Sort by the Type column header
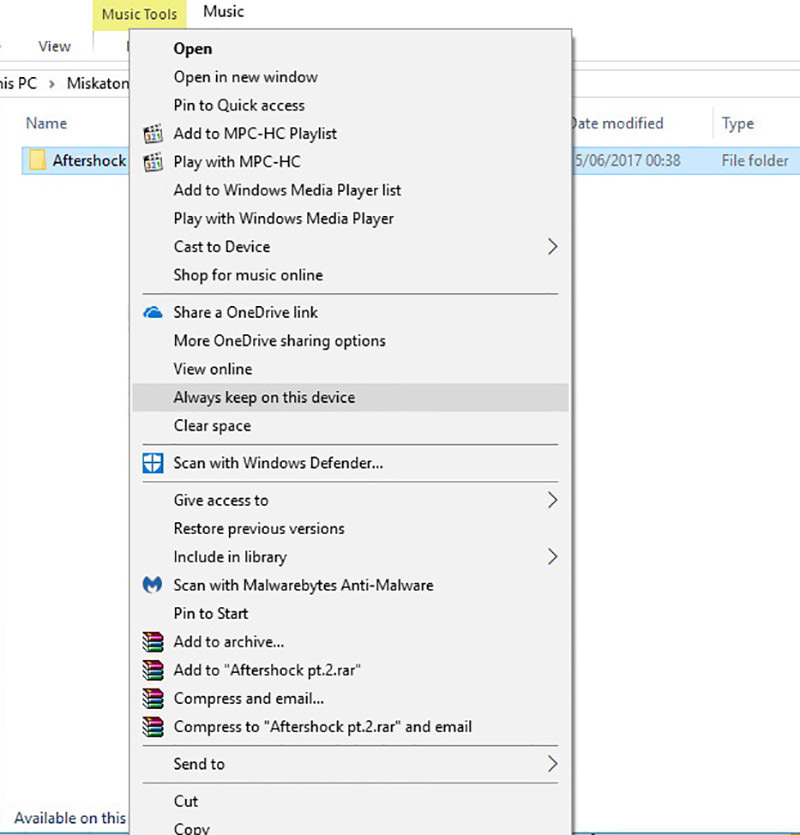This screenshot has height=835, width=800. [738, 124]
